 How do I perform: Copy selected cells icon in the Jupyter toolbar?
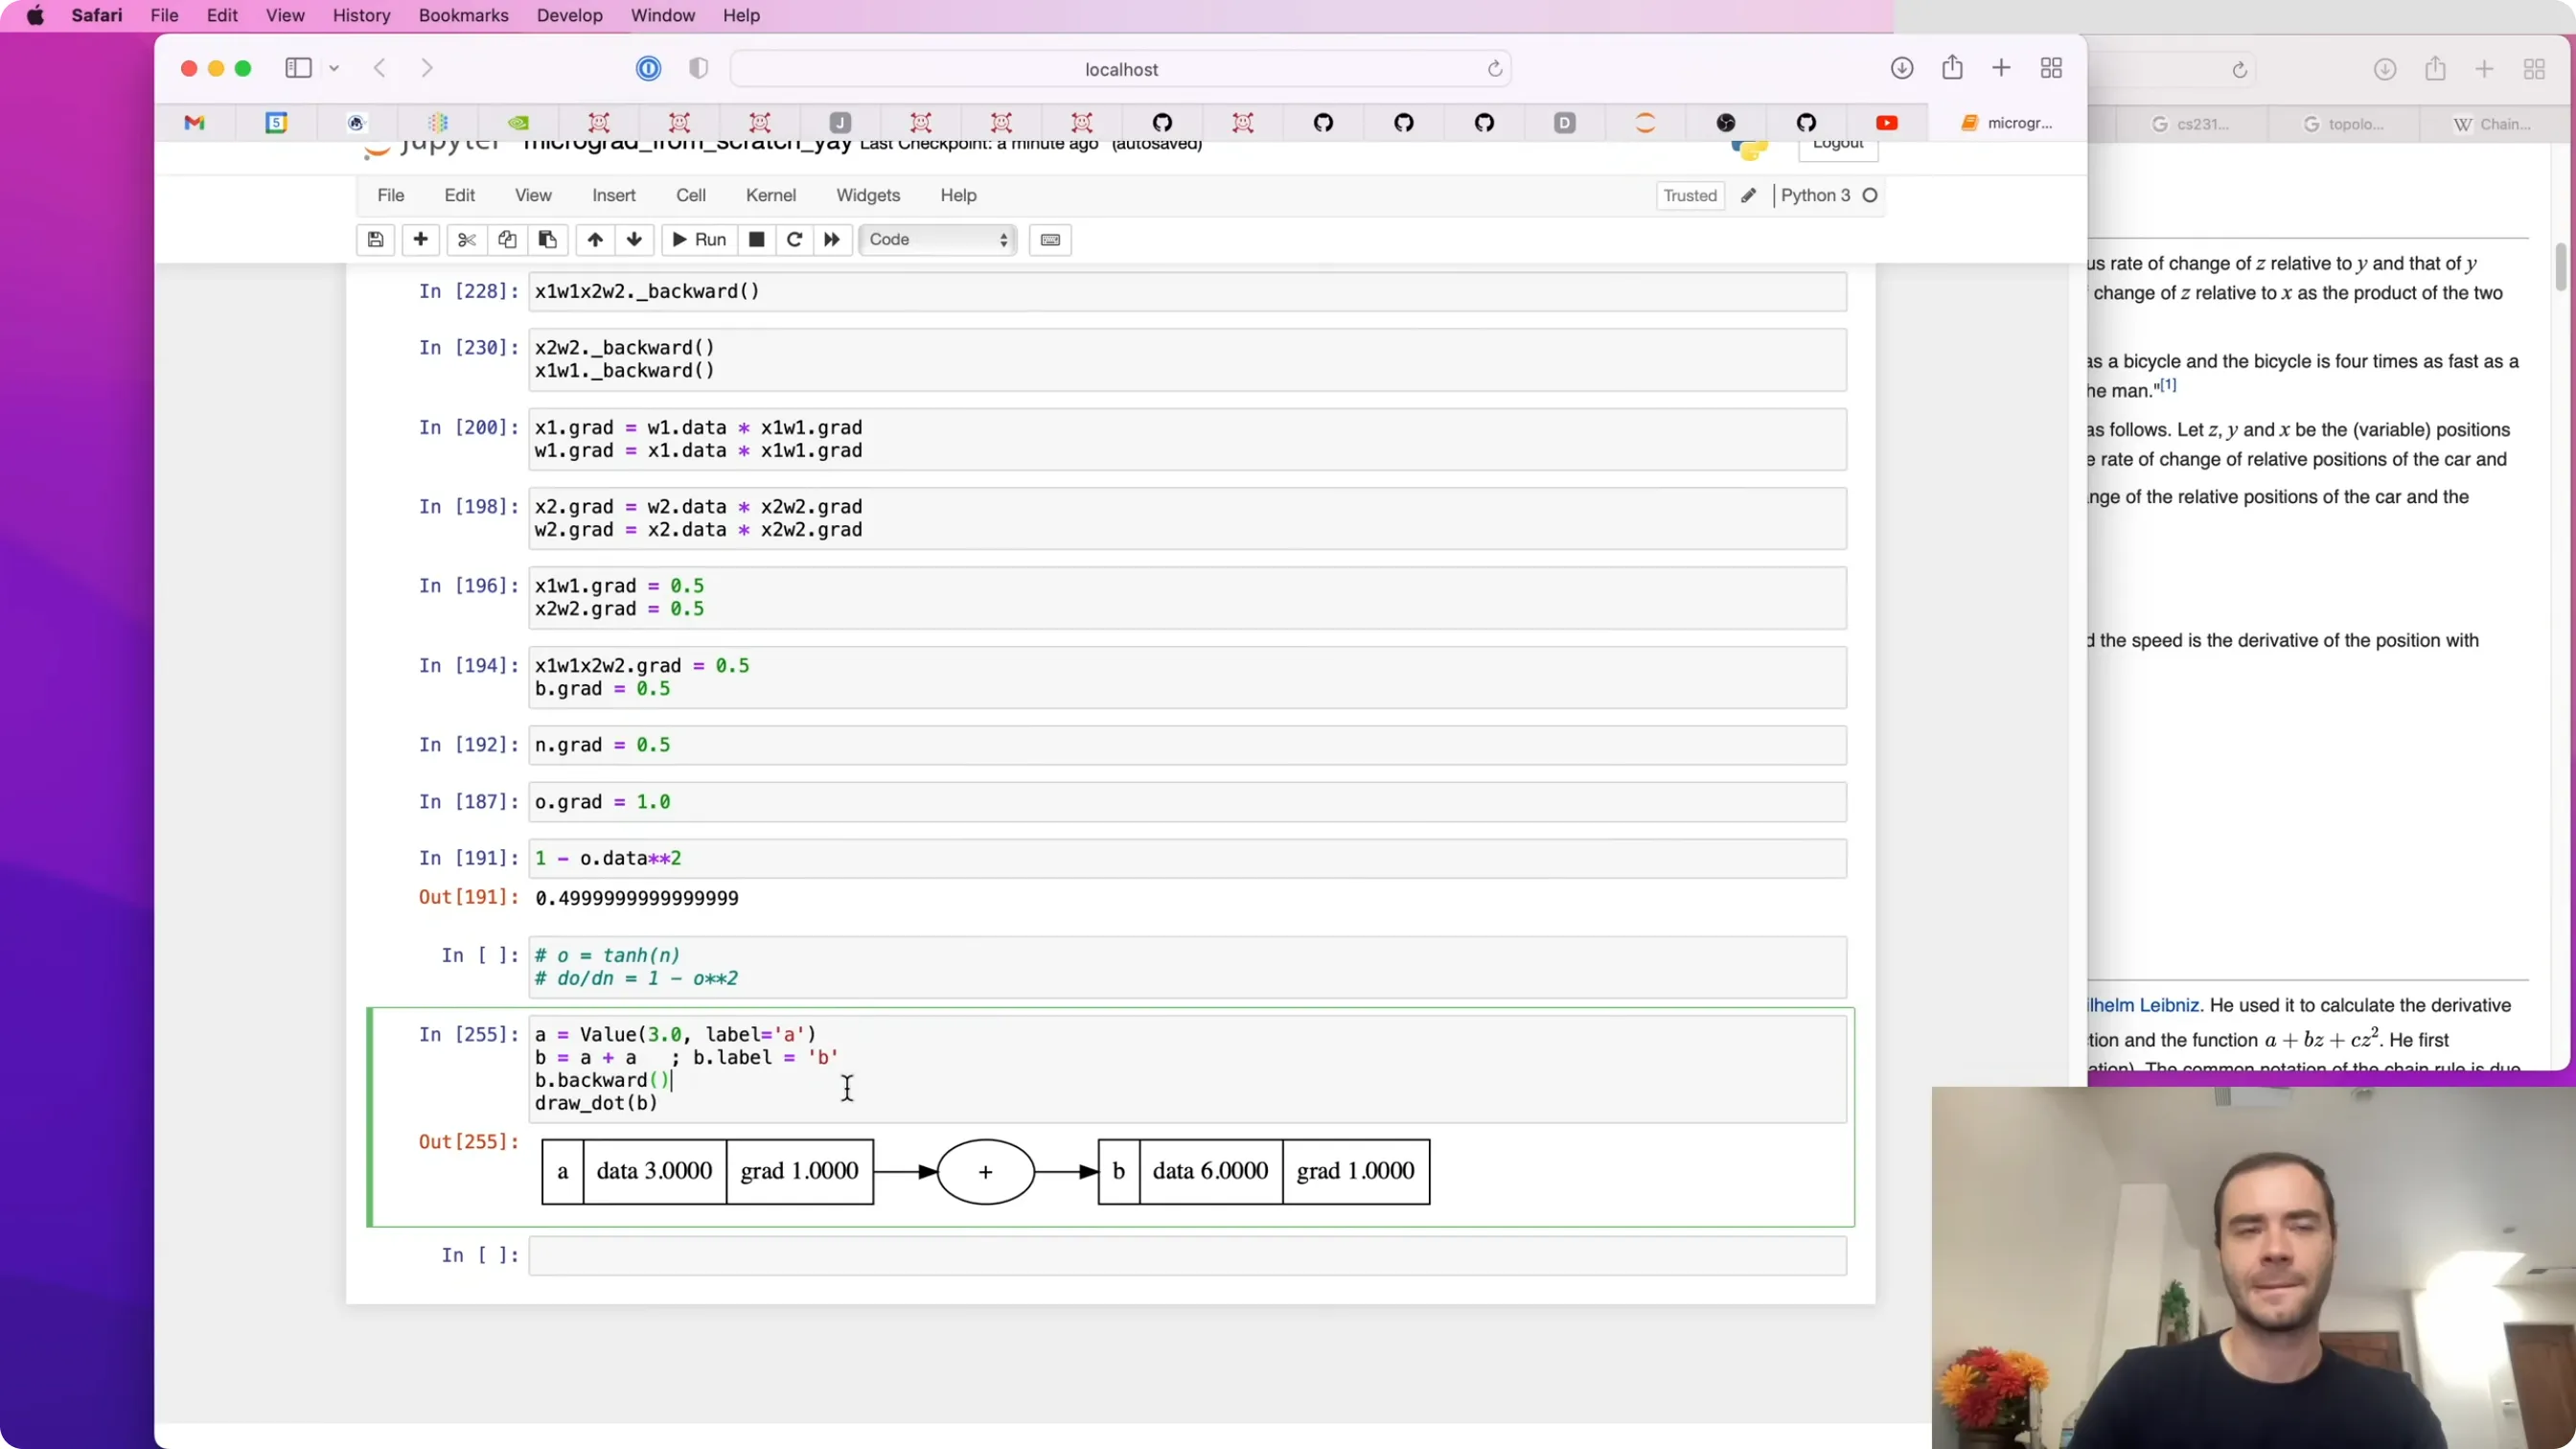point(507,240)
